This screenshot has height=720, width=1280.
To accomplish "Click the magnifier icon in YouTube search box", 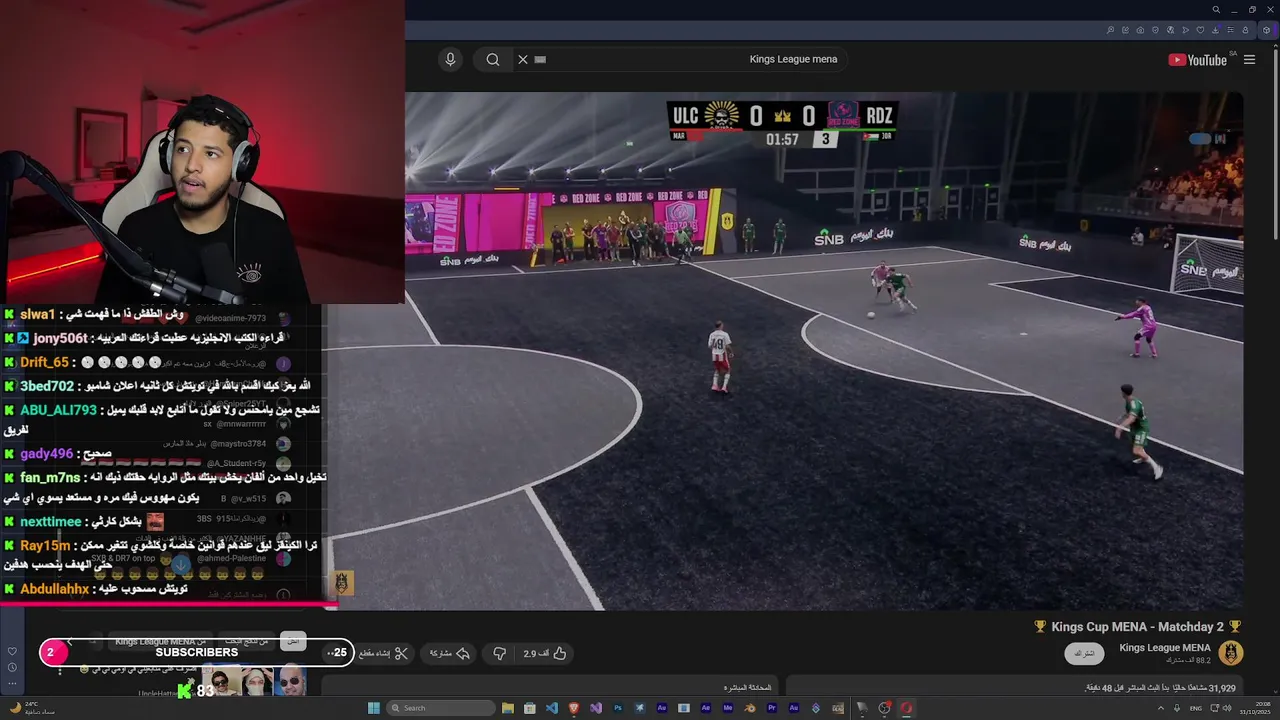I will (493, 59).
